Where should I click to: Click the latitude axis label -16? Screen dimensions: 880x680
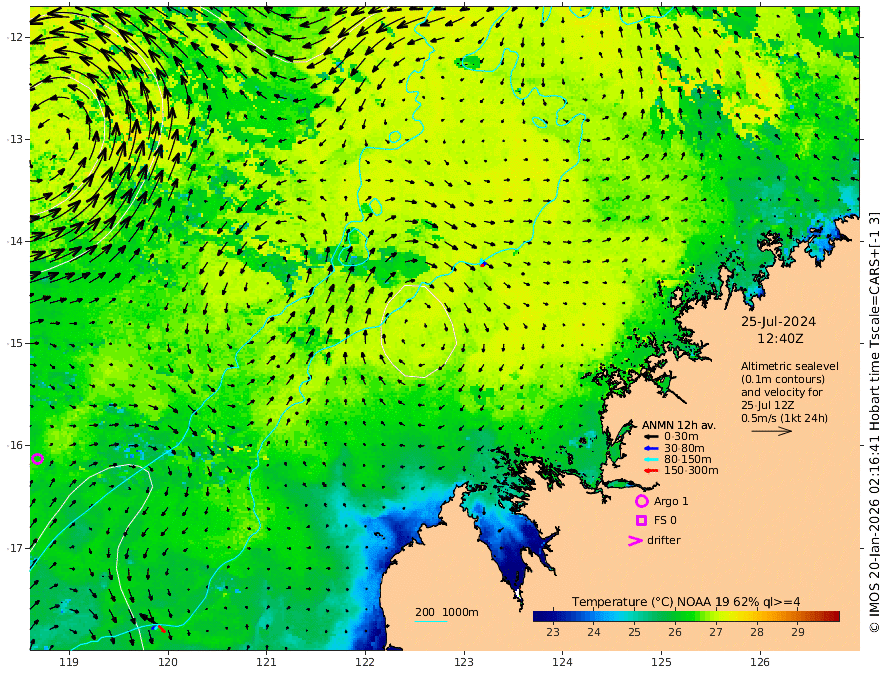click(15, 445)
